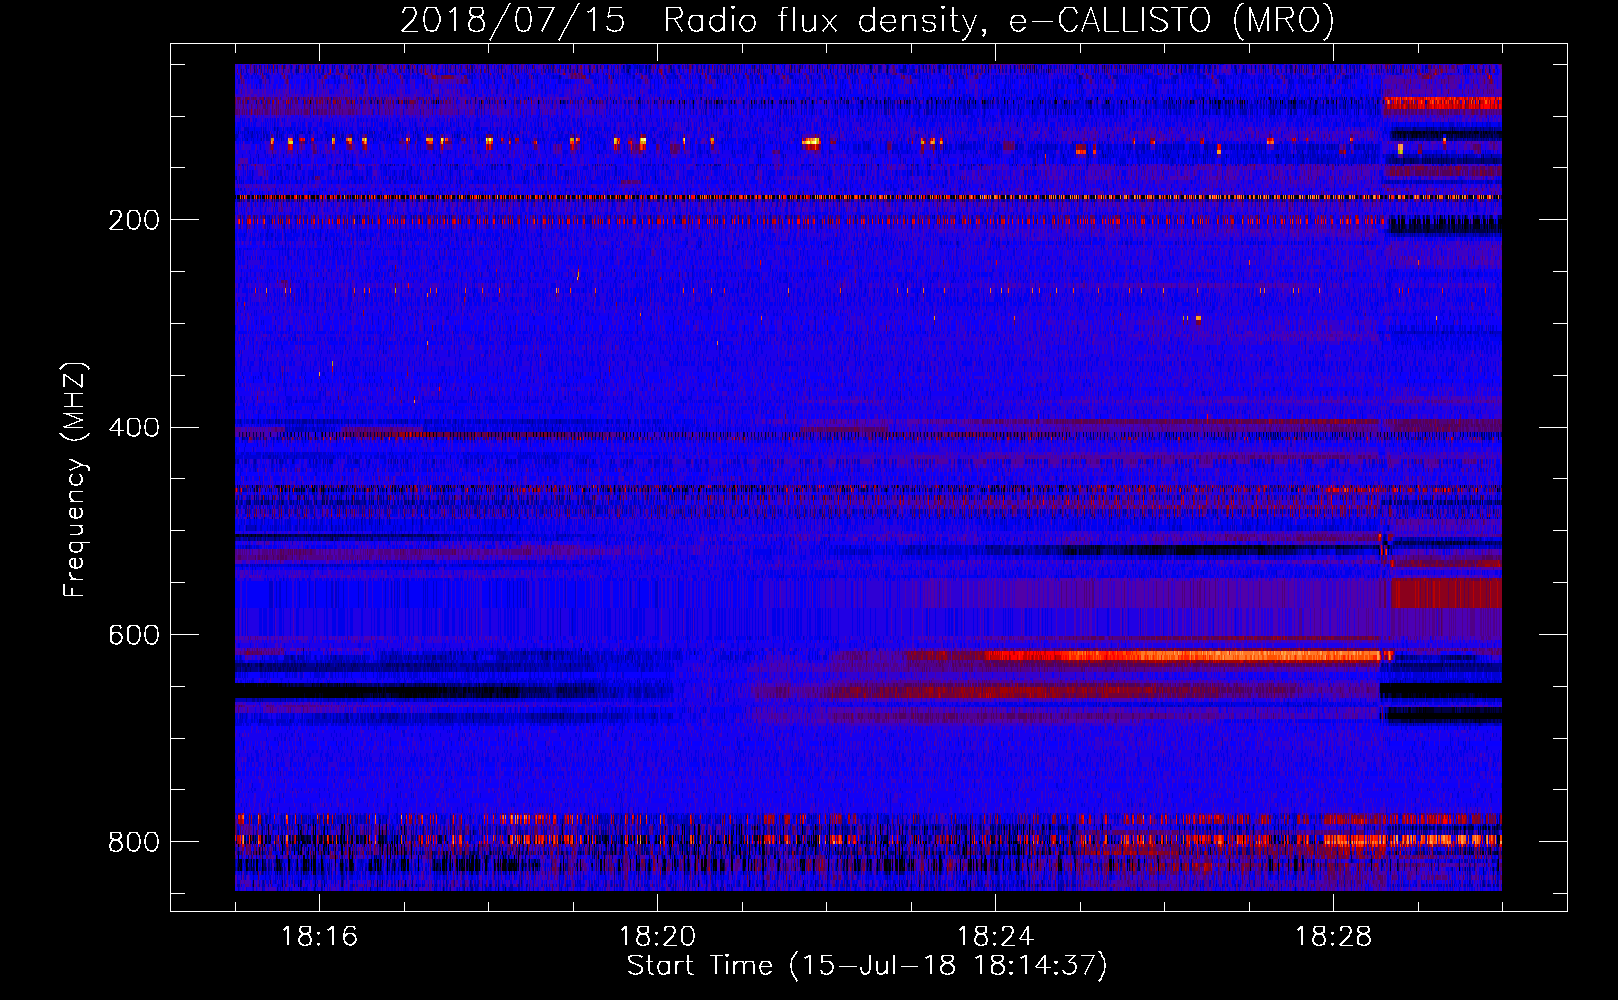Click the 18:20 time axis label
The image size is (1618, 1000).
pos(657,937)
